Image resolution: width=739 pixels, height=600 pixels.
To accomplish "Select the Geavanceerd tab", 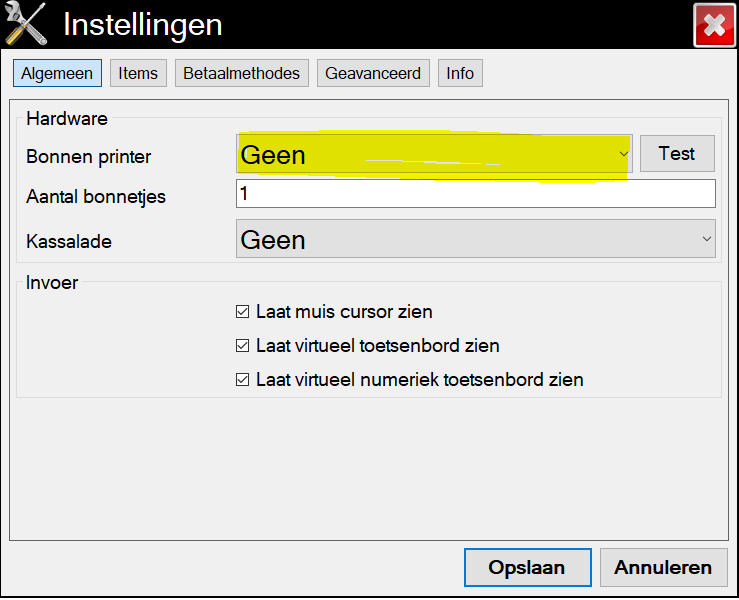I will (x=374, y=73).
